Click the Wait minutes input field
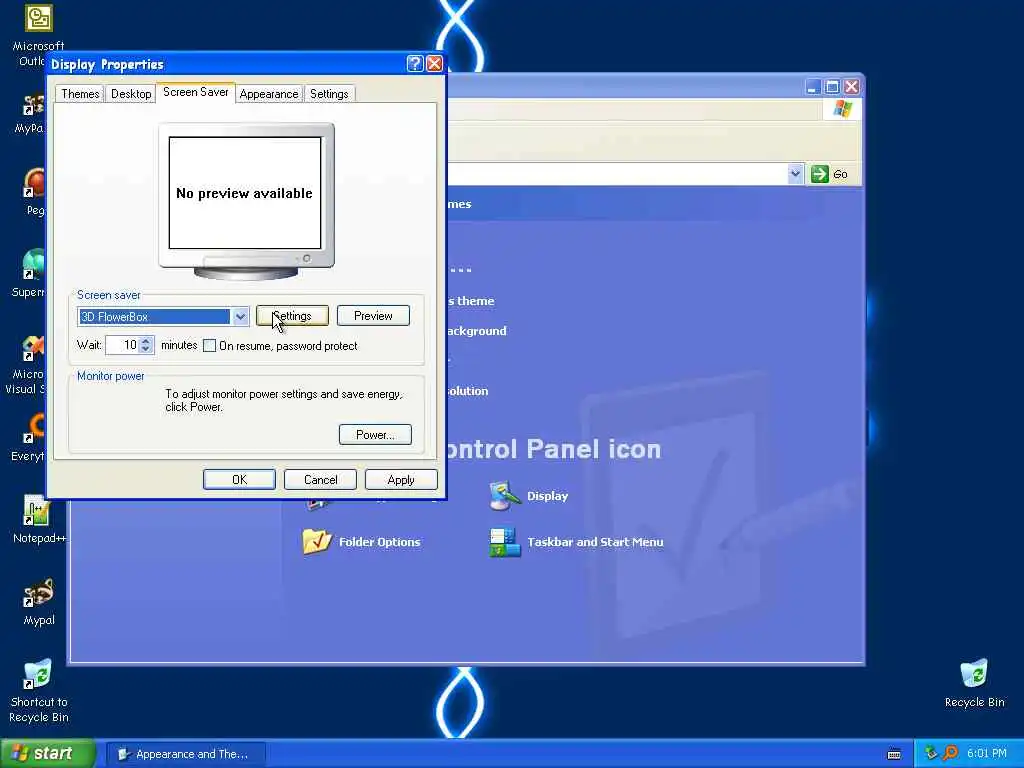 (123, 345)
